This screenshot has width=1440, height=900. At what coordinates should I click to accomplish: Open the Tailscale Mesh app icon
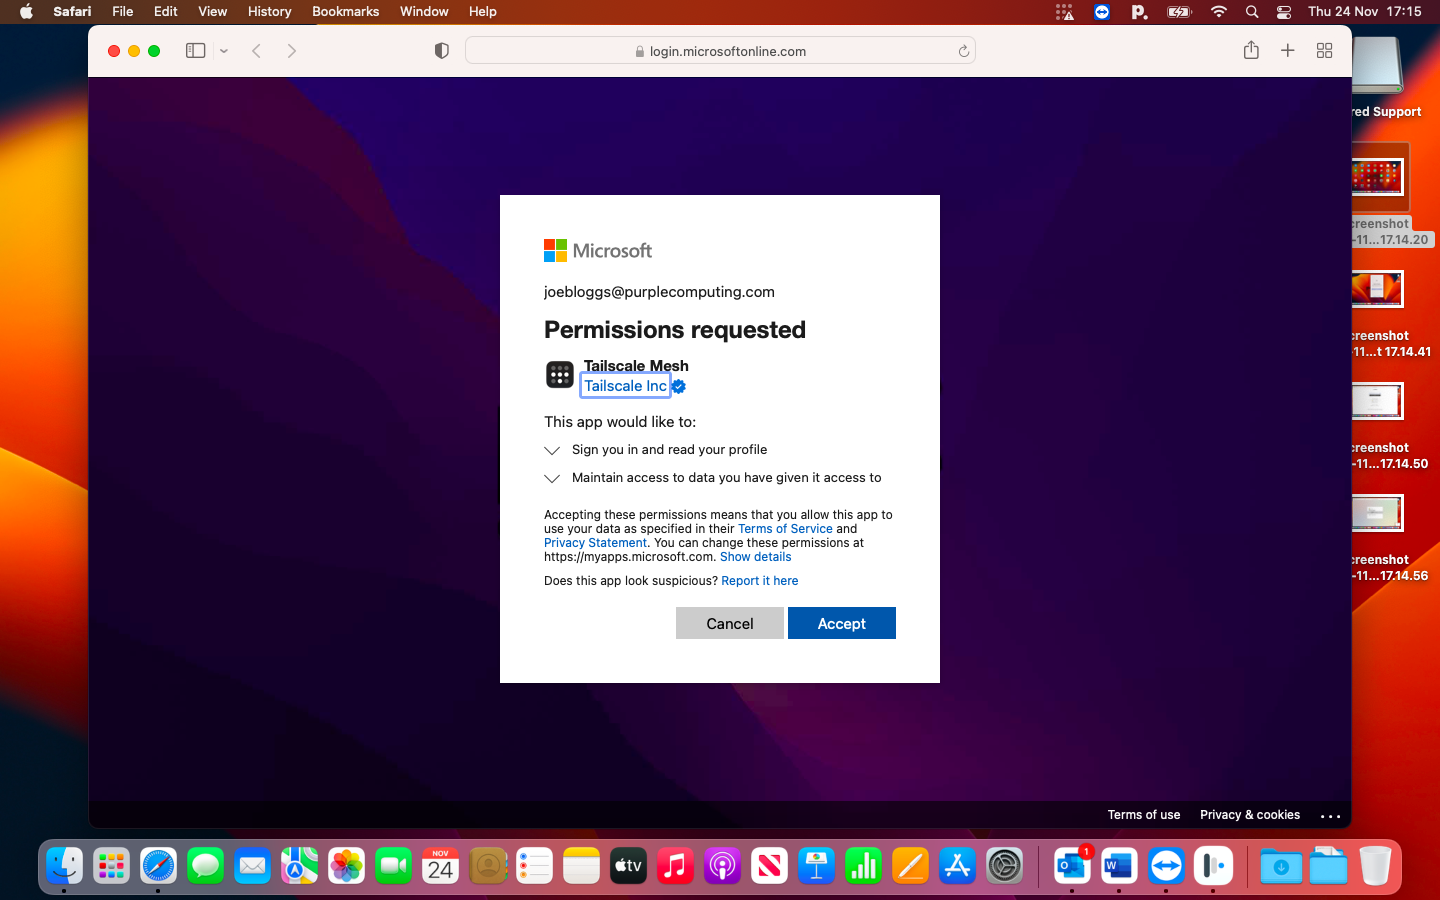(x=560, y=376)
